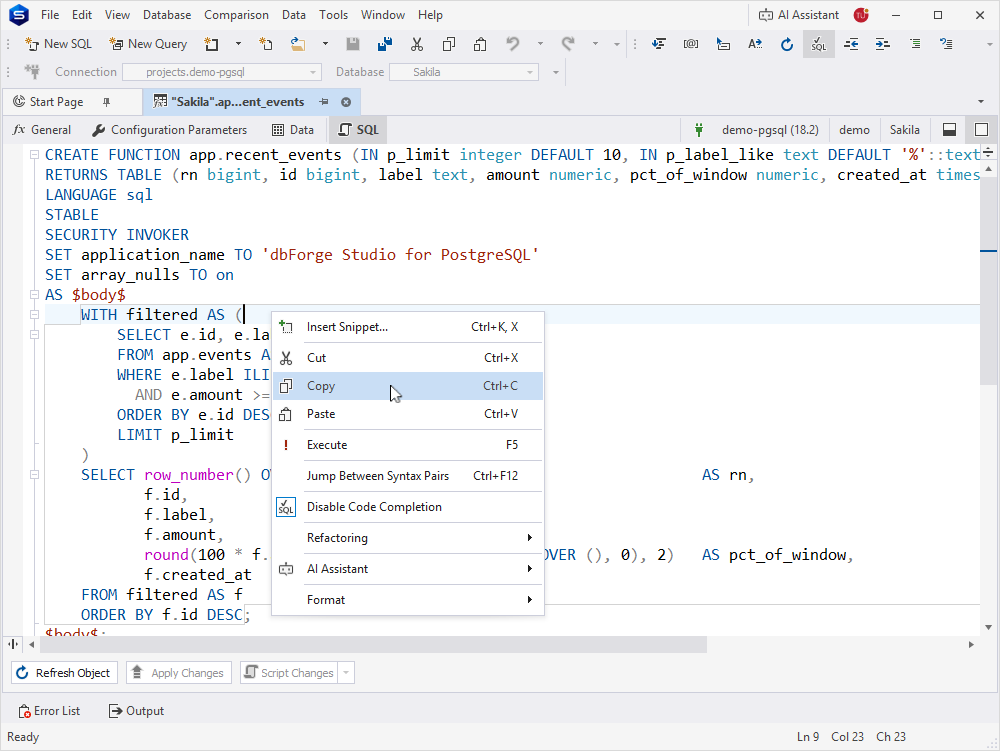Click the user account avatar icon

tap(861, 15)
